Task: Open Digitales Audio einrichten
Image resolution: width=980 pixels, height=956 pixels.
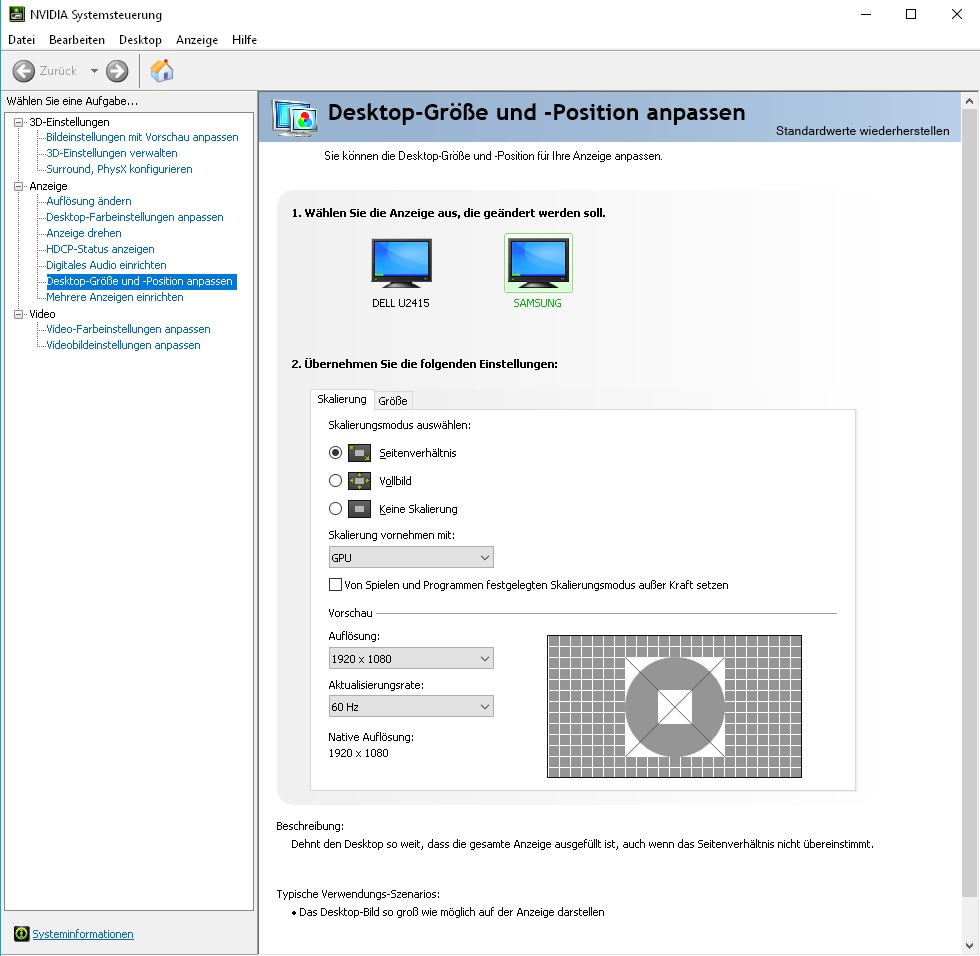Action: [106, 266]
